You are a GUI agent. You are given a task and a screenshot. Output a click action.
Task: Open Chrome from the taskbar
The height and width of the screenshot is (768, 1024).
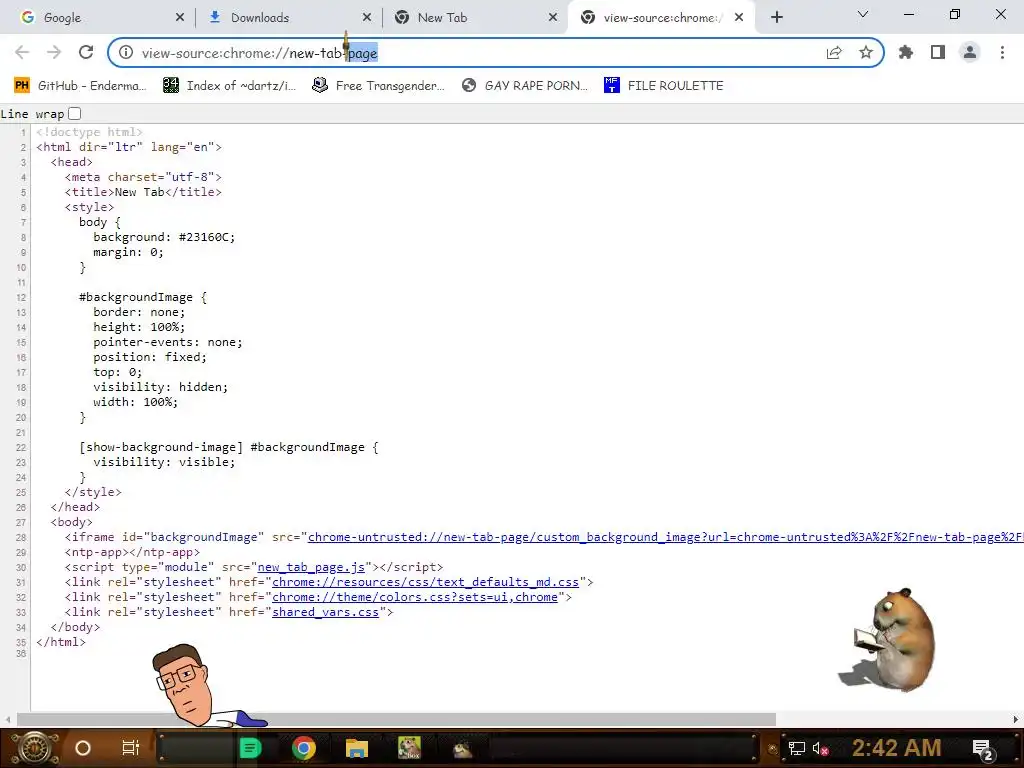click(x=304, y=748)
